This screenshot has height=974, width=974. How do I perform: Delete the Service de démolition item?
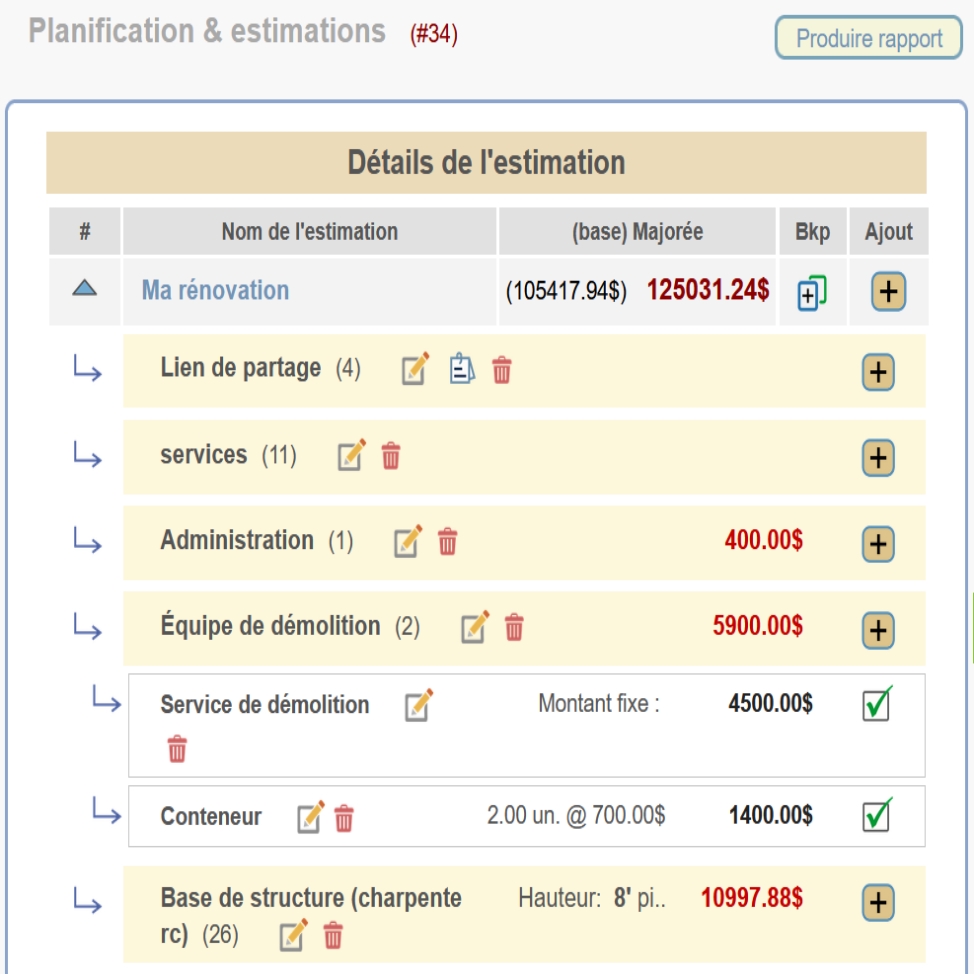click(177, 749)
